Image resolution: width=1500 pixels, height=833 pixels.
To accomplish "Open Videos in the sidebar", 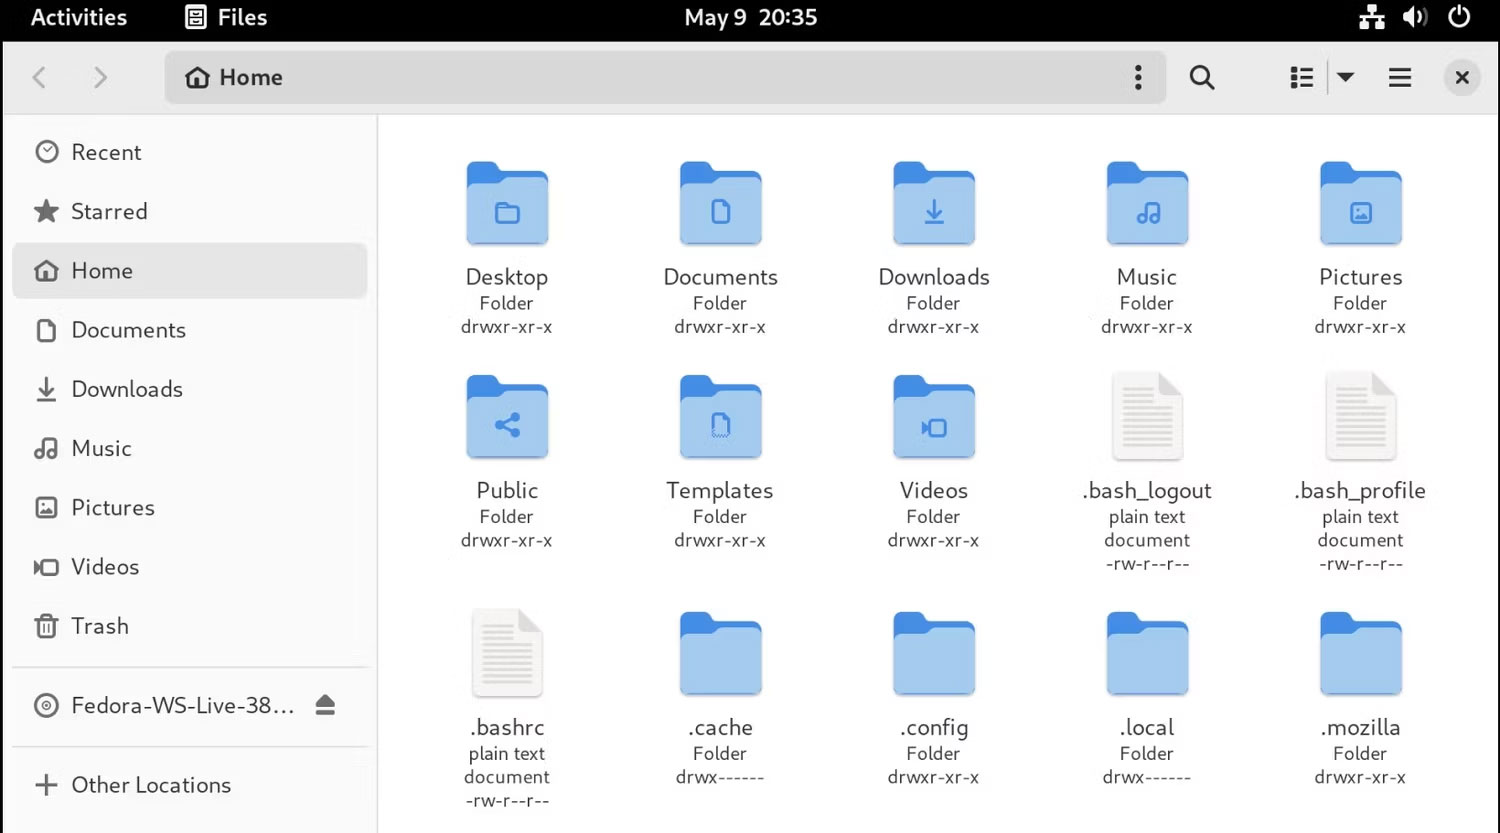I will point(190,566).
